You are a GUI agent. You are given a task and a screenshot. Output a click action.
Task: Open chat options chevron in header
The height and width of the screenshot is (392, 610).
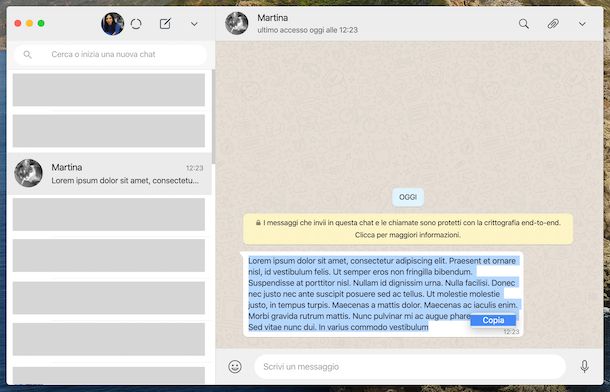[x=582, y=24]
